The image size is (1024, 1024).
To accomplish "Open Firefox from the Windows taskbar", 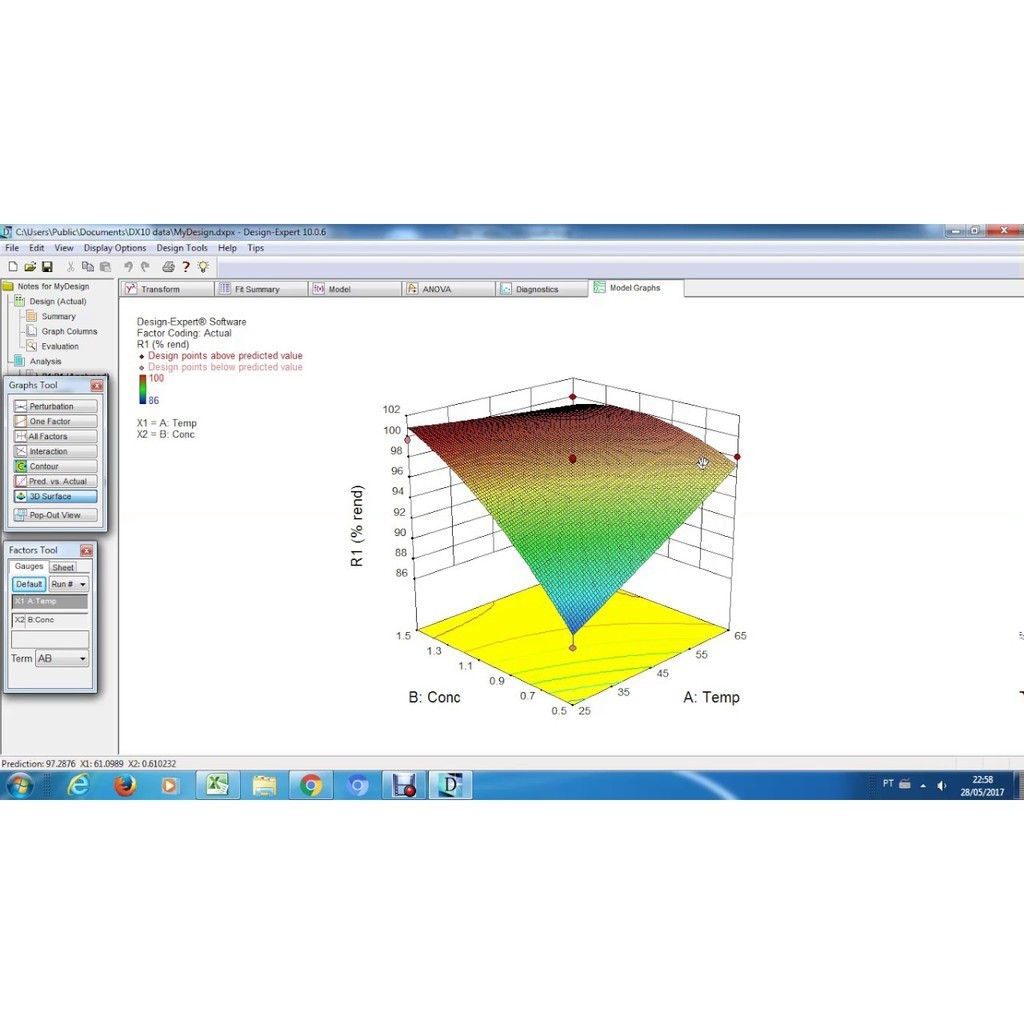I will click(125, 786).
